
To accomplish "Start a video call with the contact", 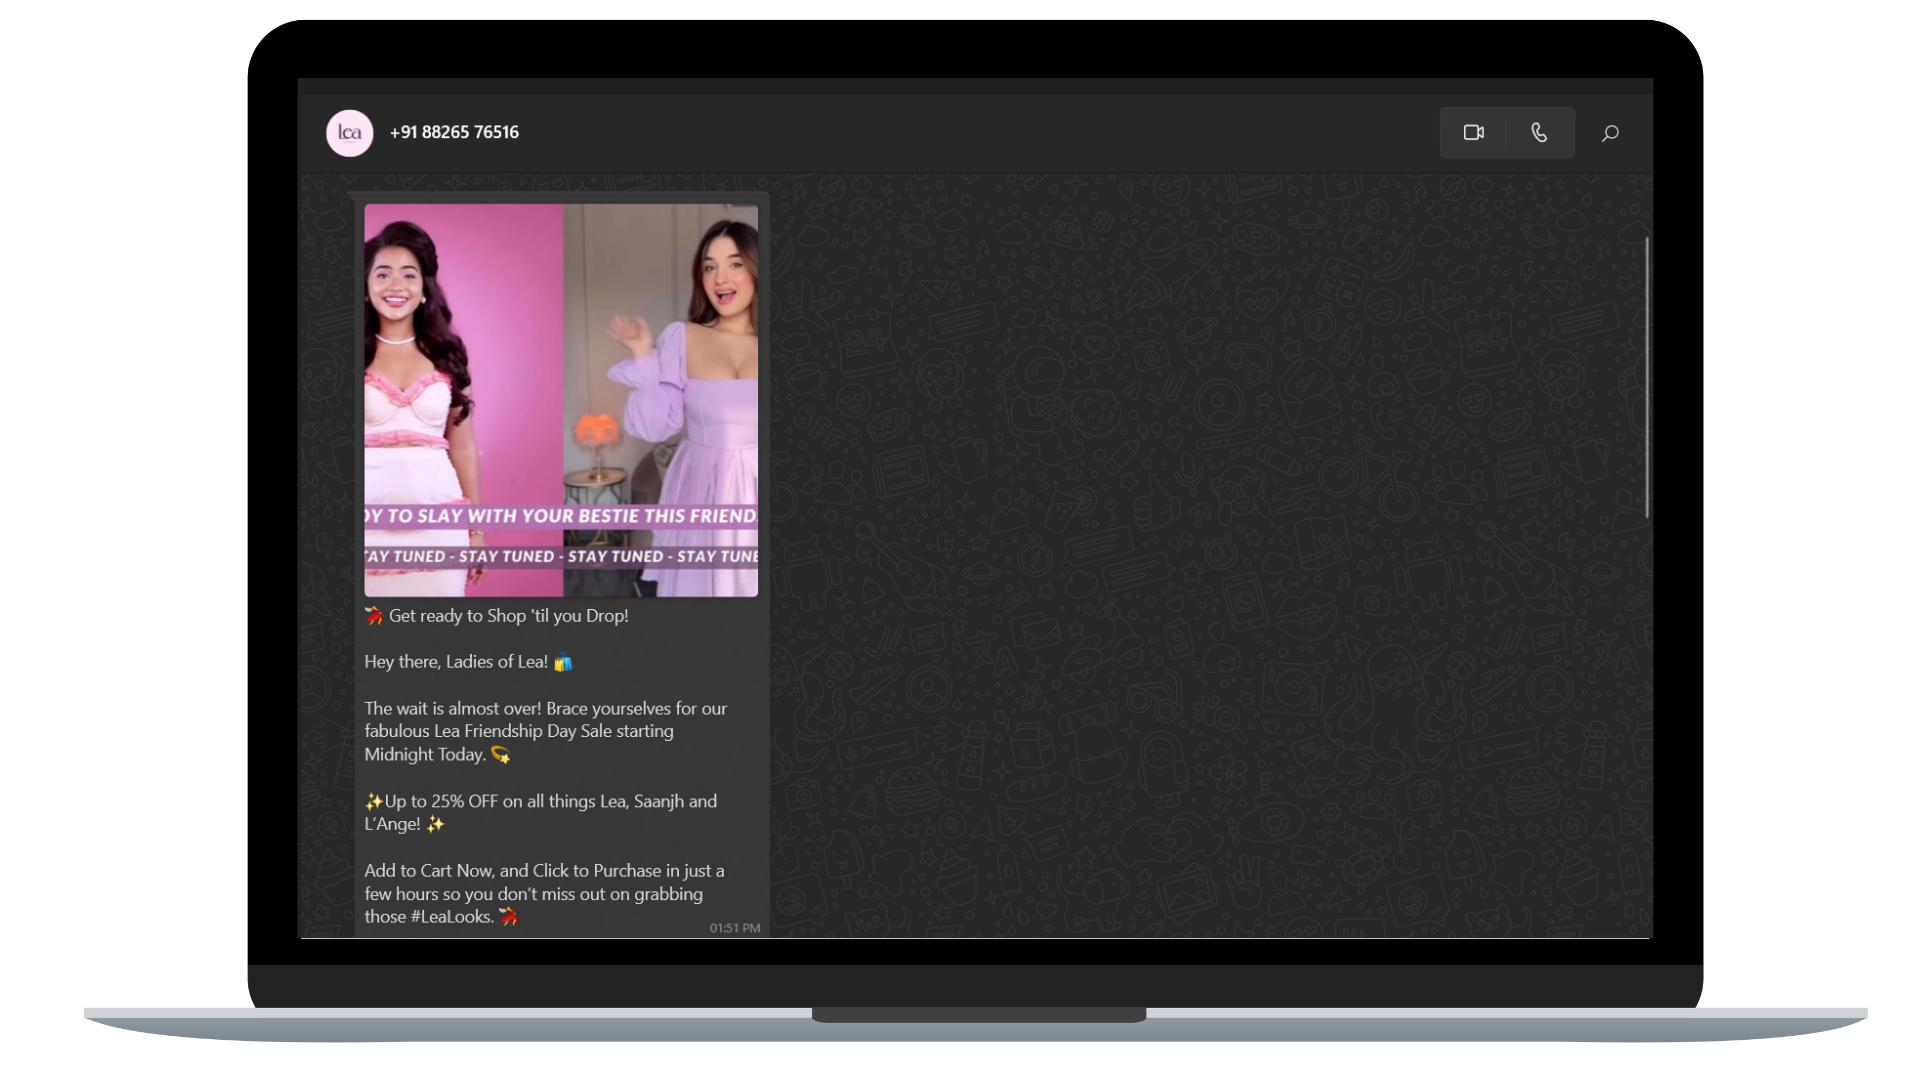I will [1473, 133].
